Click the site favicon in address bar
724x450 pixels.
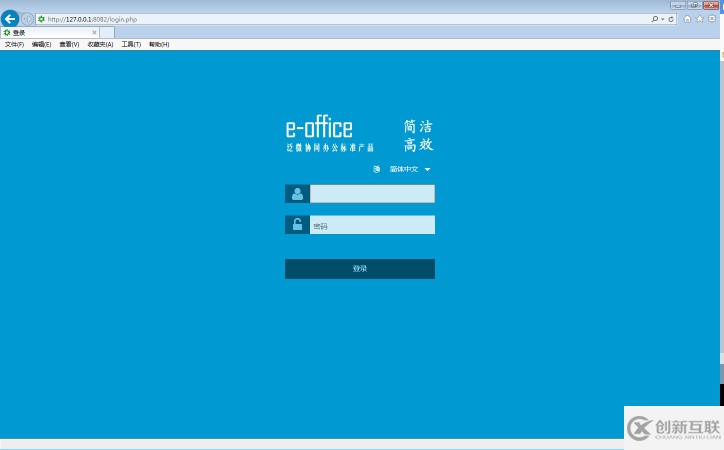[41, 19]
